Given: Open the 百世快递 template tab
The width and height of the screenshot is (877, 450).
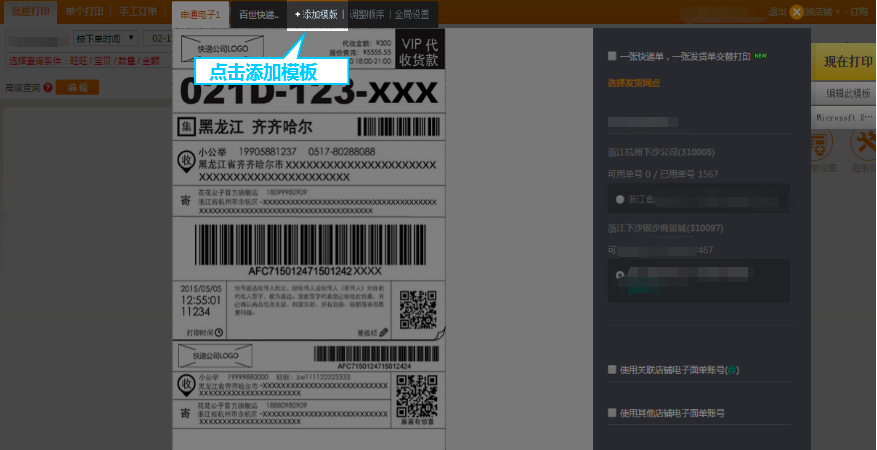Looking at the screenshot, I should pyautogui.click(x=258, y=15).
